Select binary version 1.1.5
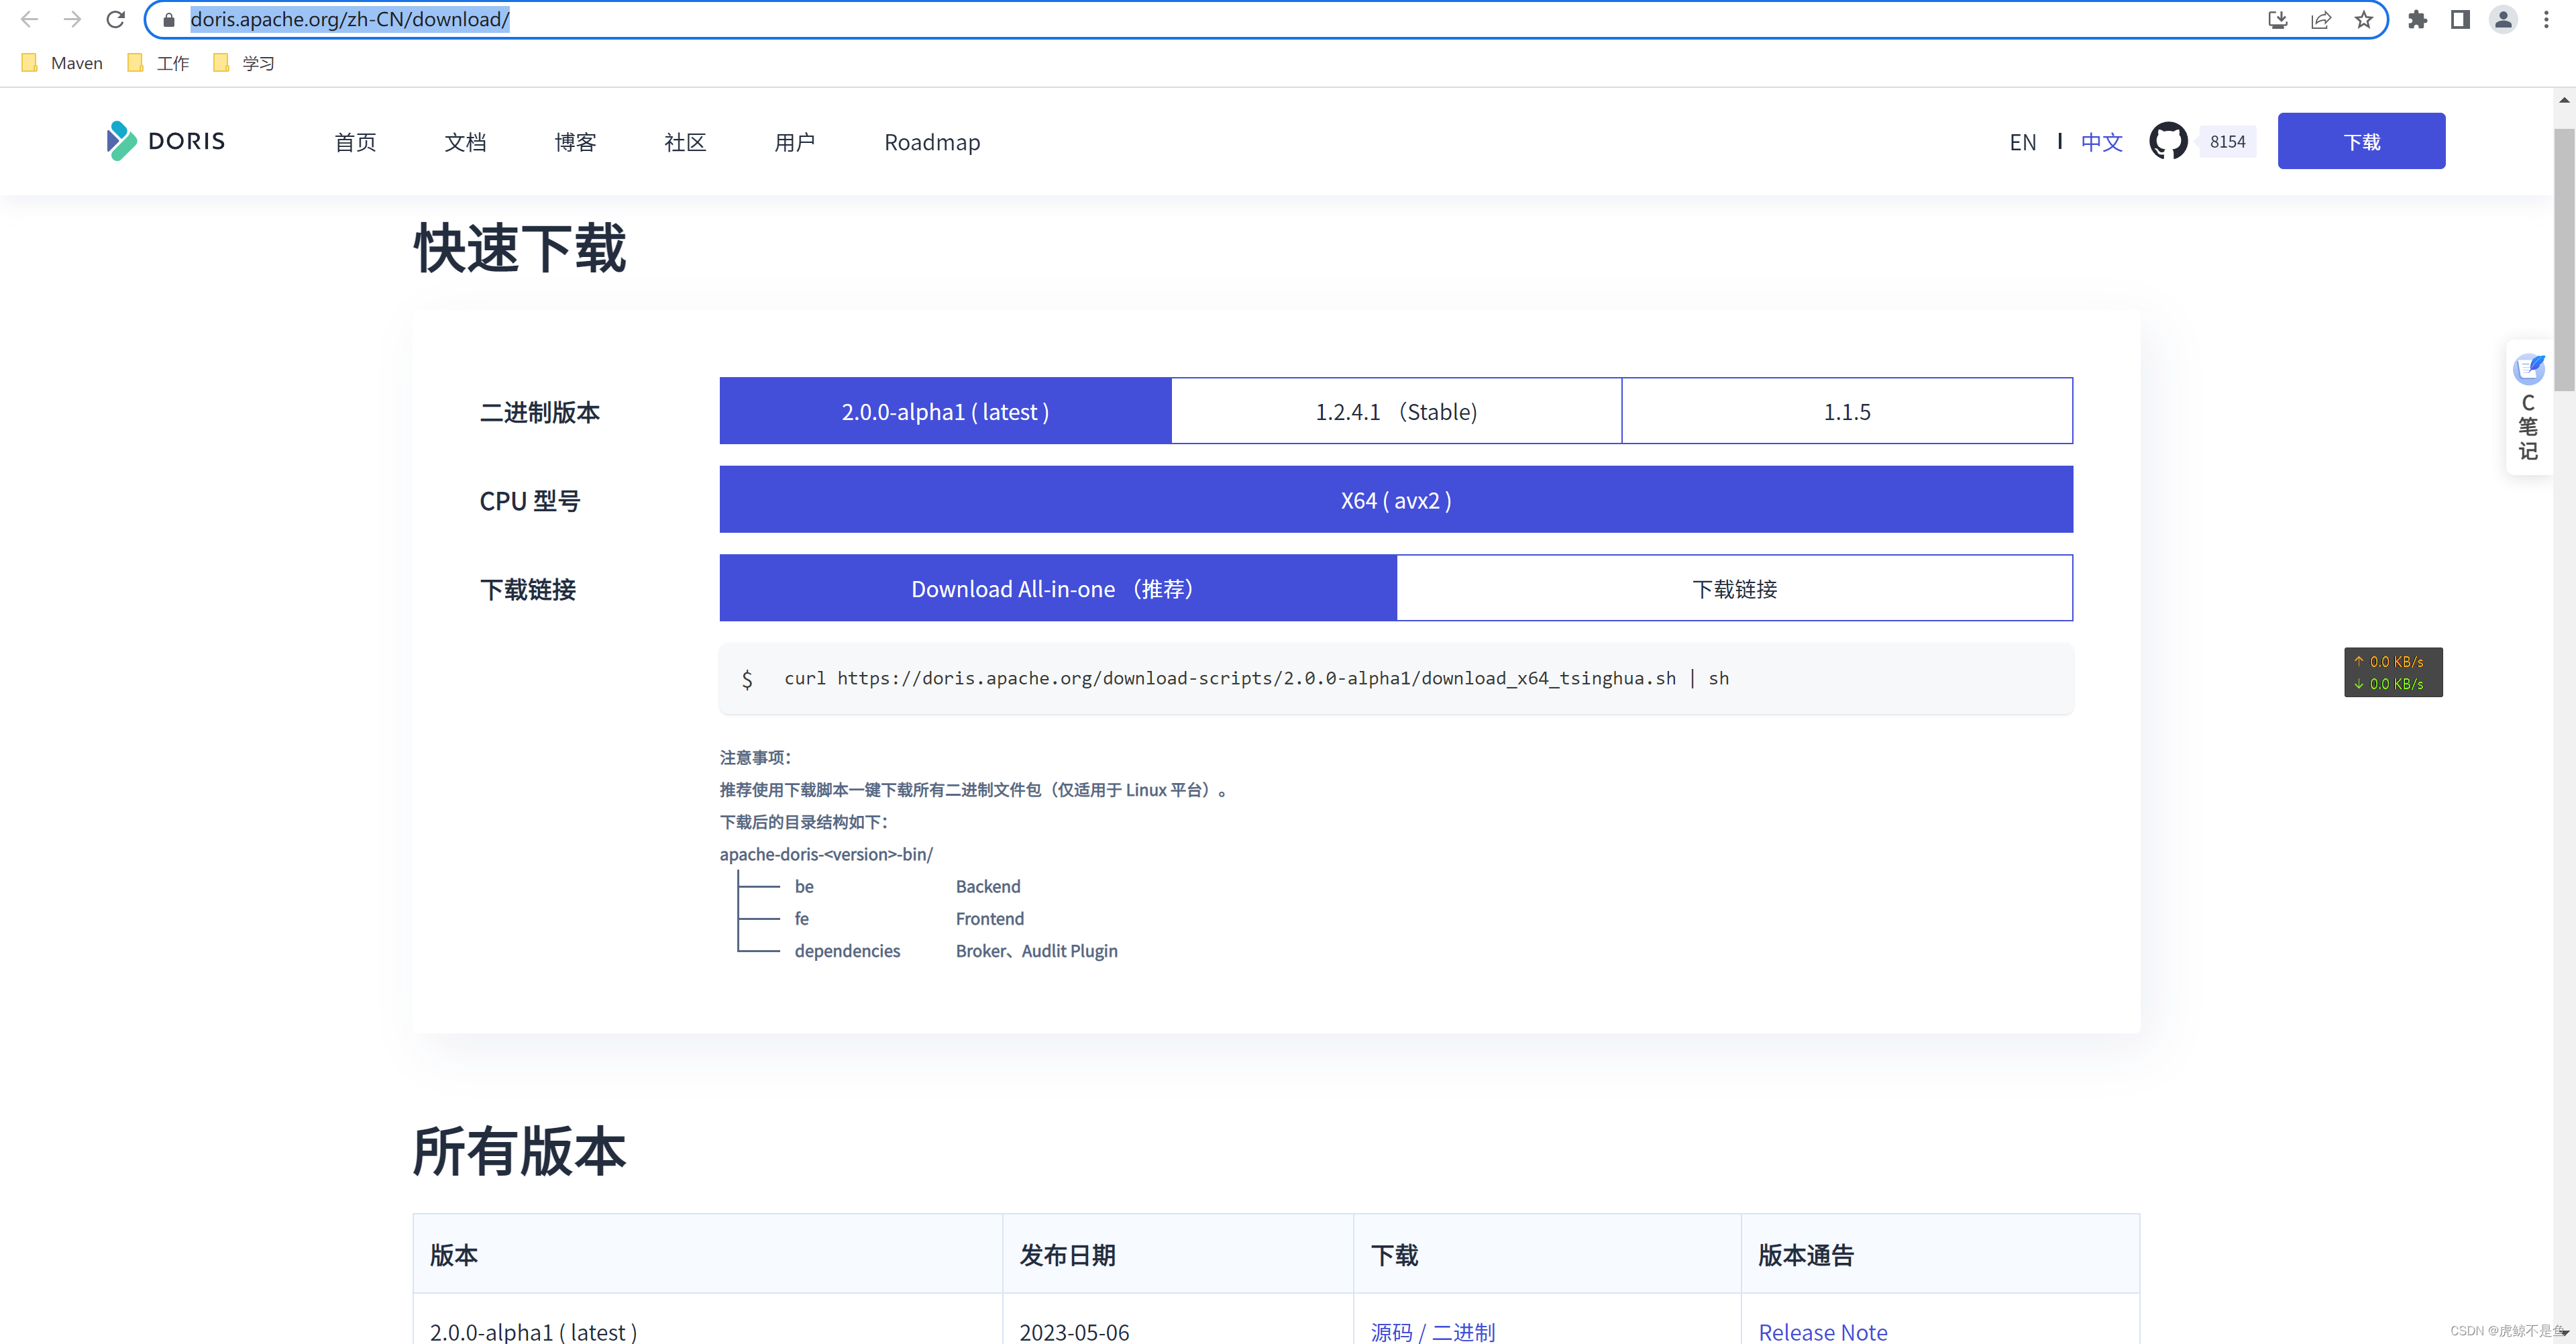Viewport: 2576px width, 1344px height. tap(1847, 411)
